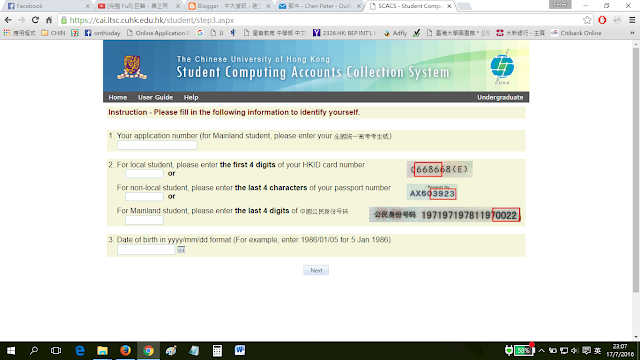The width and height of the screenshot is (640, 360).
Task: Click the HKID sample image
Action: (x=440, y=169)
